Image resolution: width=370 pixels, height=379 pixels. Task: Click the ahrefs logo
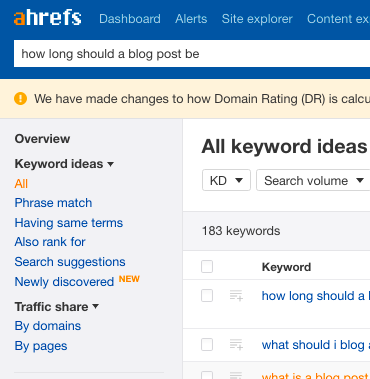(x=48, y=18)
